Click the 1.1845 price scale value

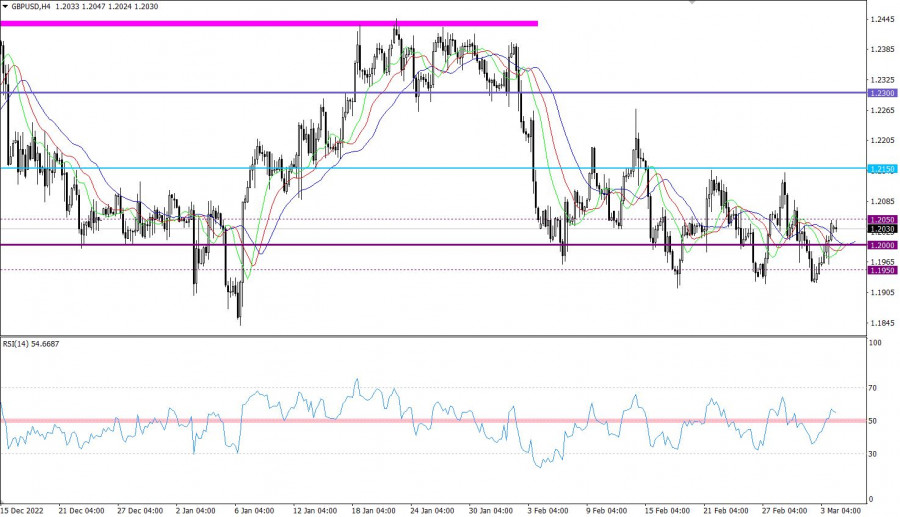pos(882,323)
